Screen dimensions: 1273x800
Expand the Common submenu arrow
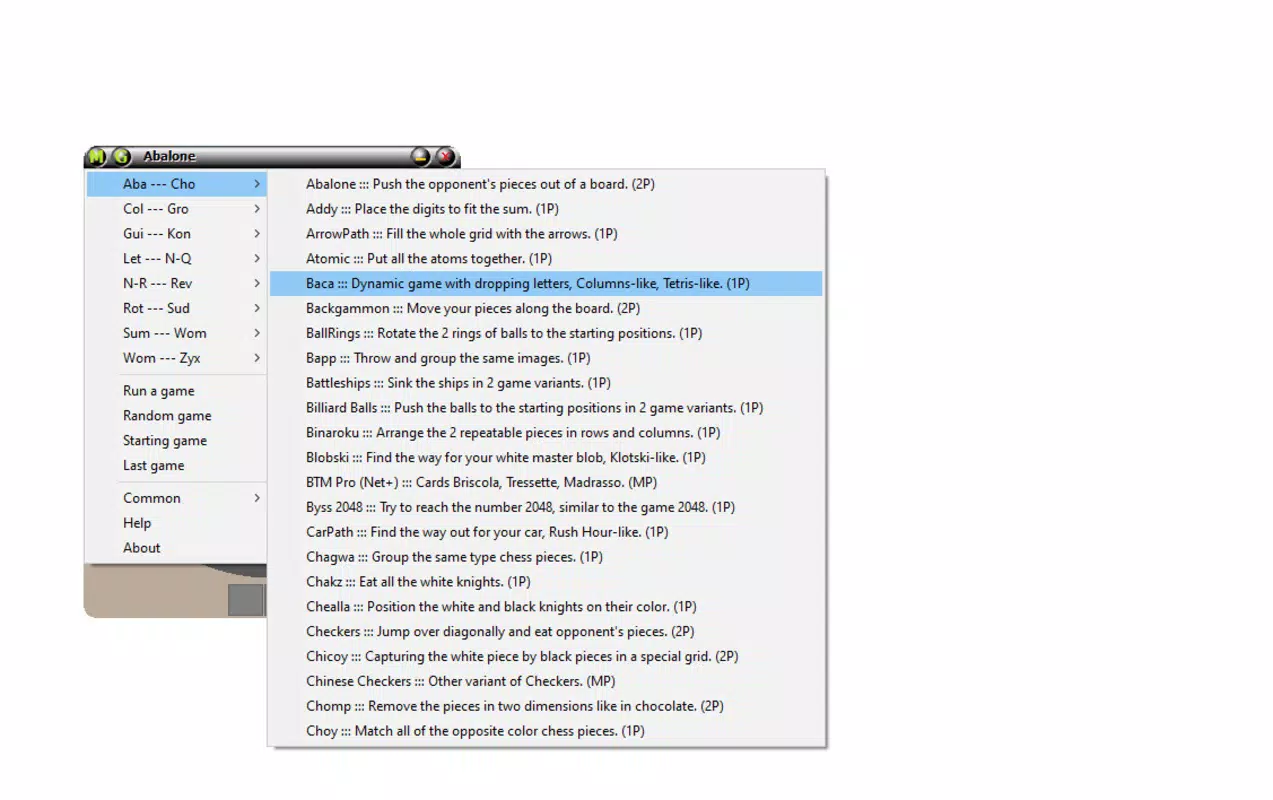tap(257, 498)
